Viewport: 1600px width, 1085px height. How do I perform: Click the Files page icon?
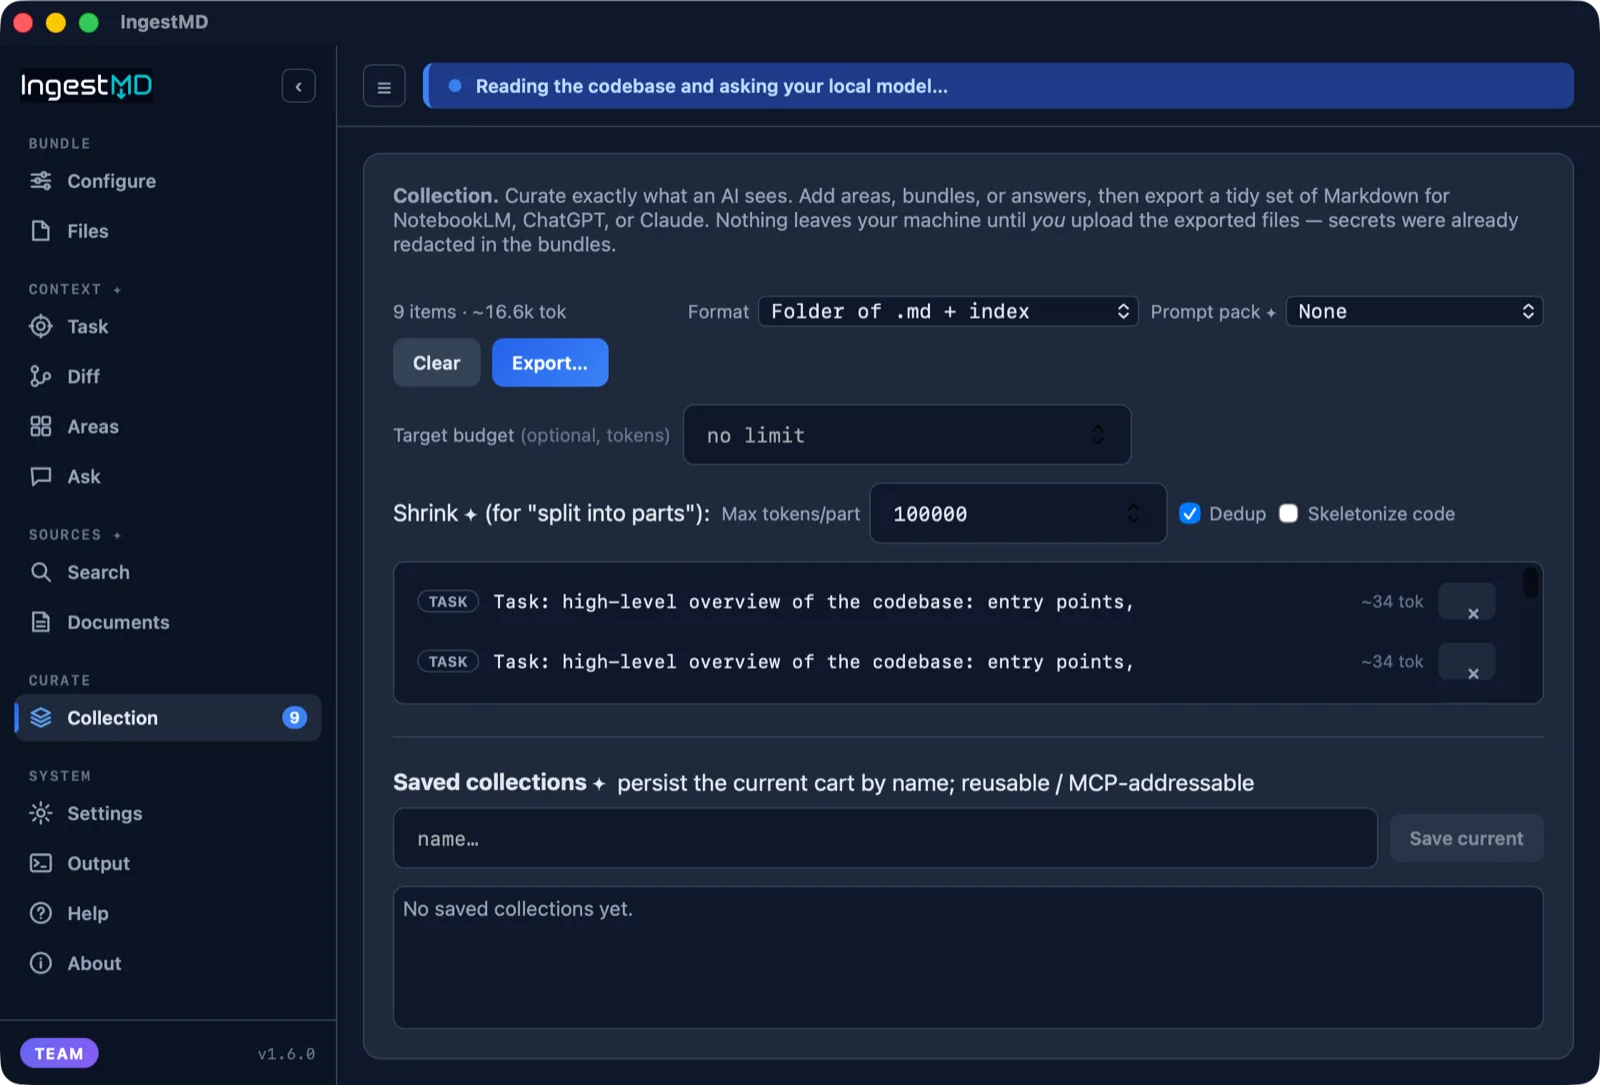coord(41,231)
